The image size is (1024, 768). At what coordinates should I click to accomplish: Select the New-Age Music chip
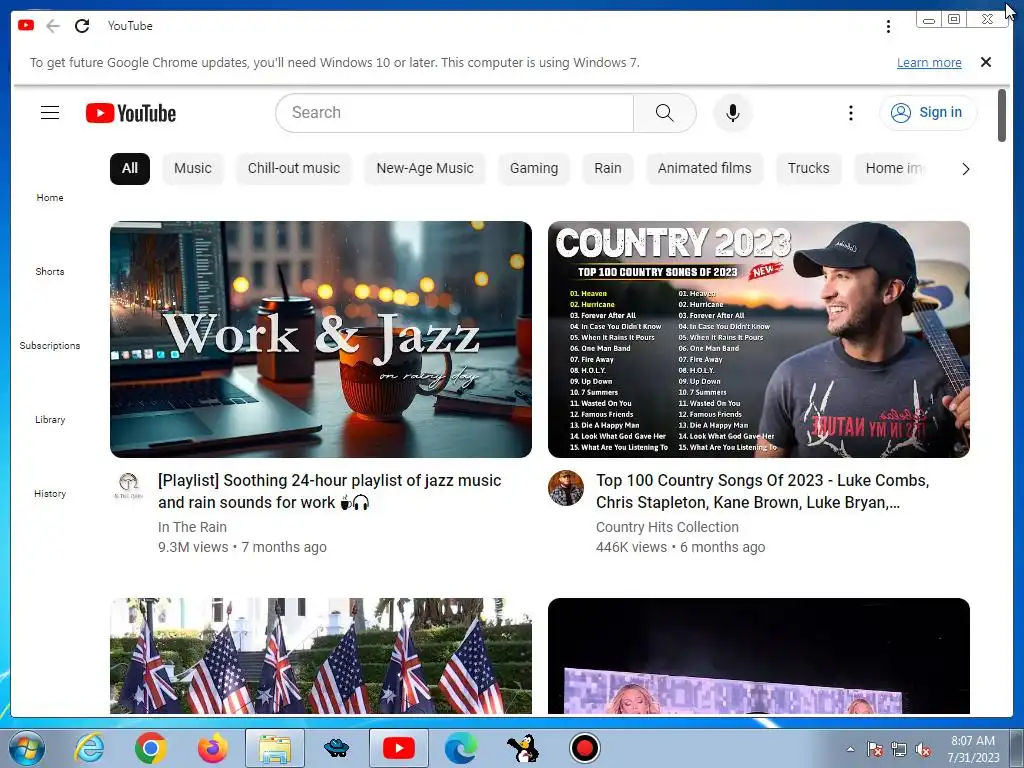(424, 168)
